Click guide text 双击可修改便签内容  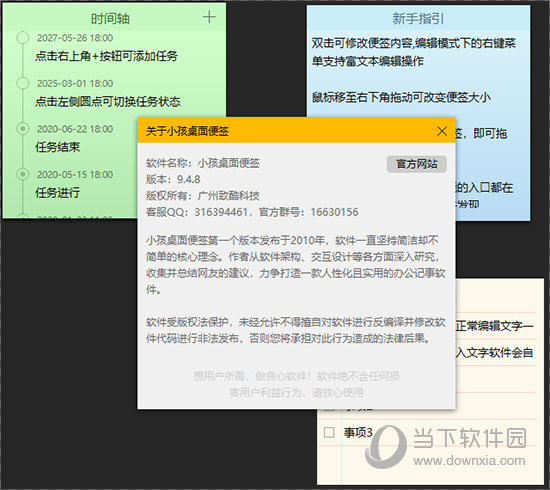(362, 43)
